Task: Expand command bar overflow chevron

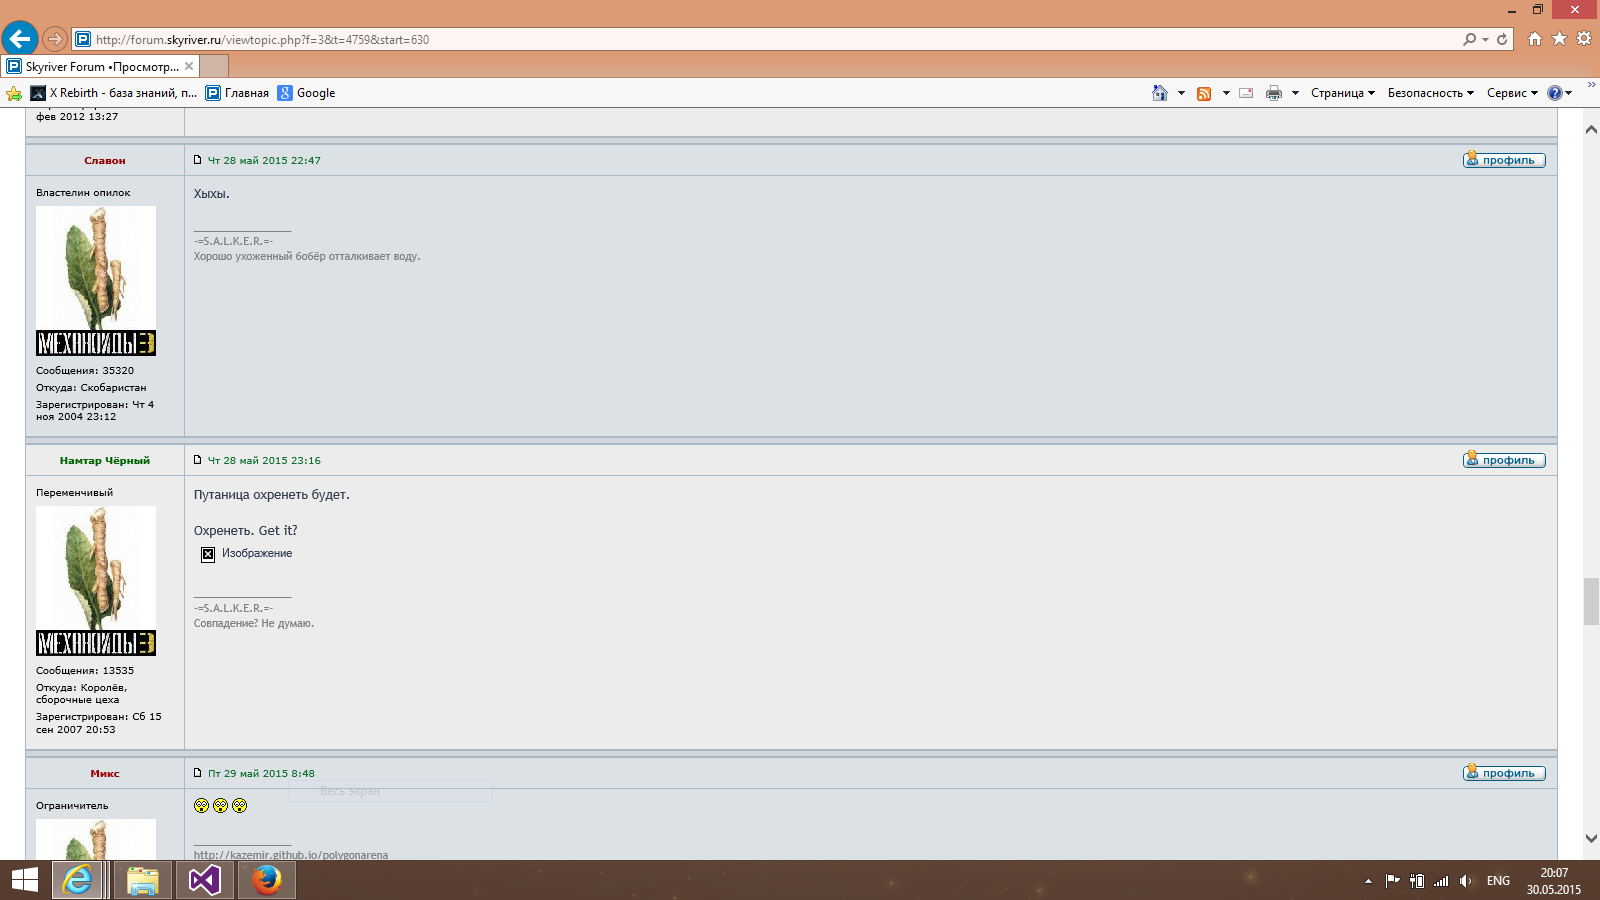Action: (x=1592, y=85)
